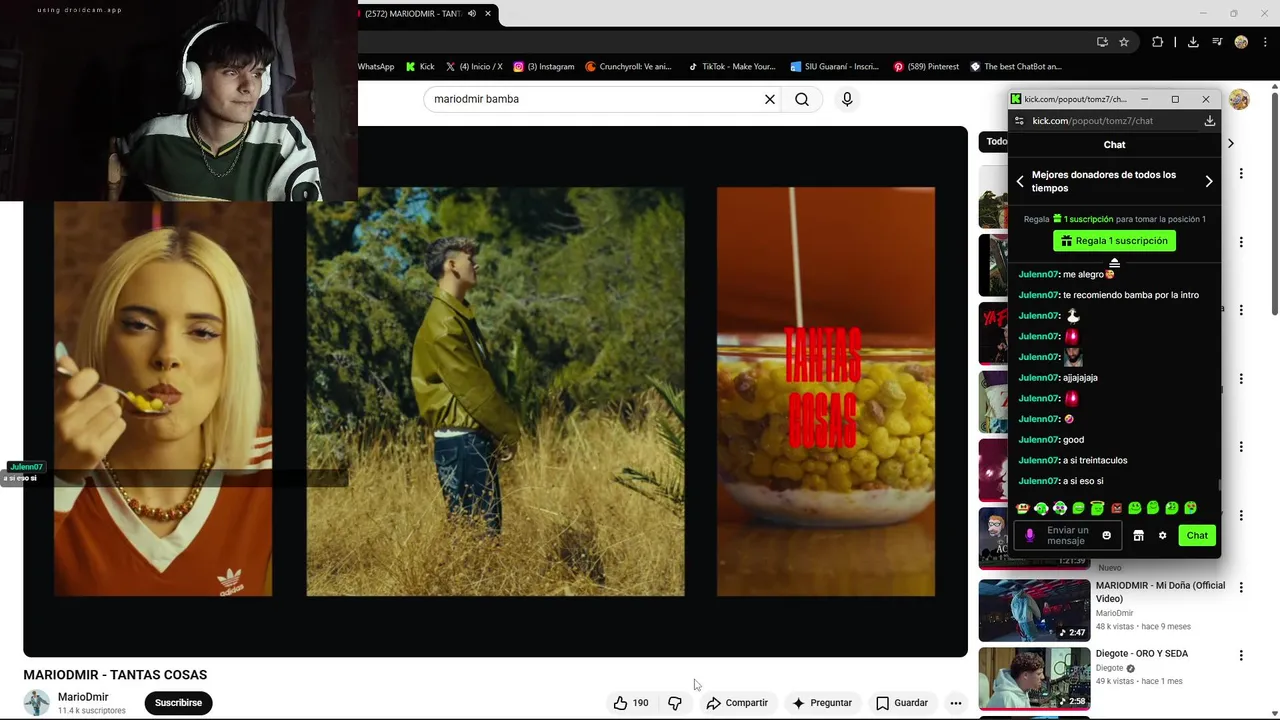Click the Compartir share button
The width and height of the screenshot is (1280, 720).
pyautogui.click(x=737, y=703)
